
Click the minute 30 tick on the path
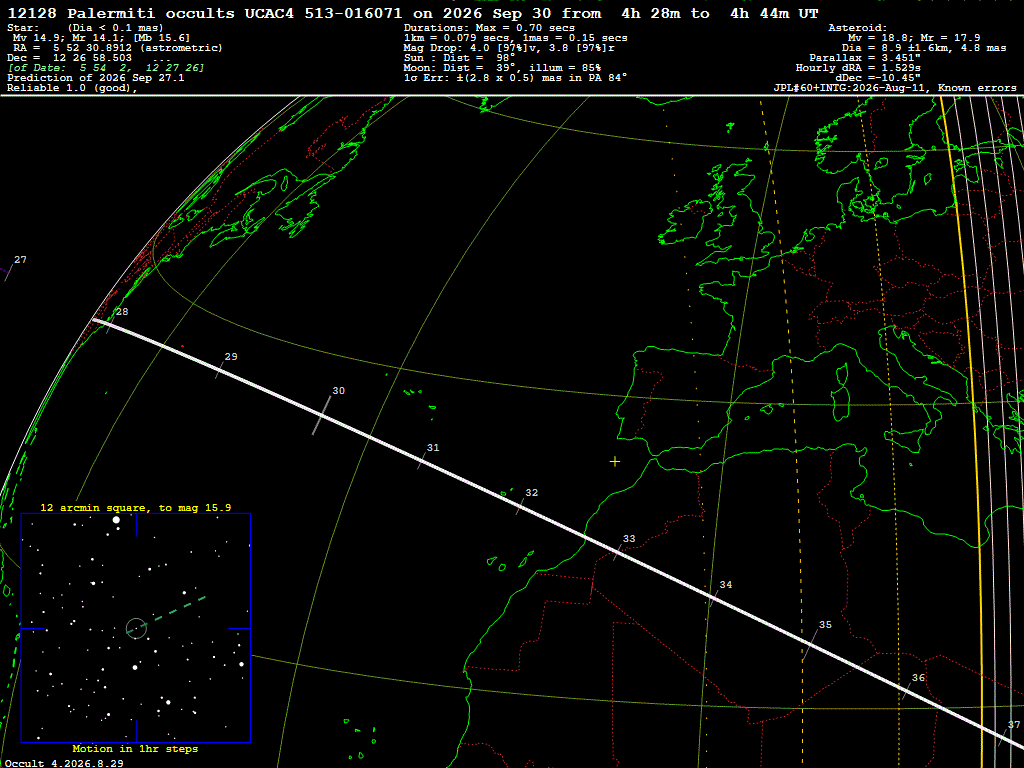point(322,415)
